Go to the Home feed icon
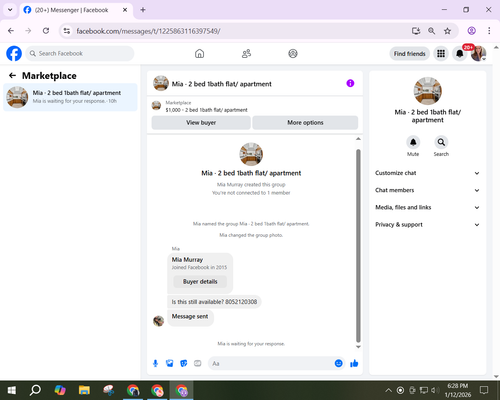500x400 pixels. (199, 53)
